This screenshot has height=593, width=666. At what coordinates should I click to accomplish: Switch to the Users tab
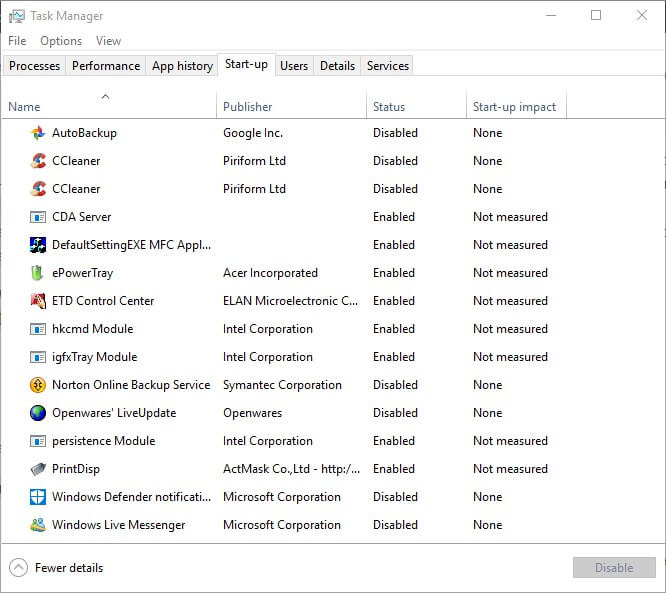[294, 66]
